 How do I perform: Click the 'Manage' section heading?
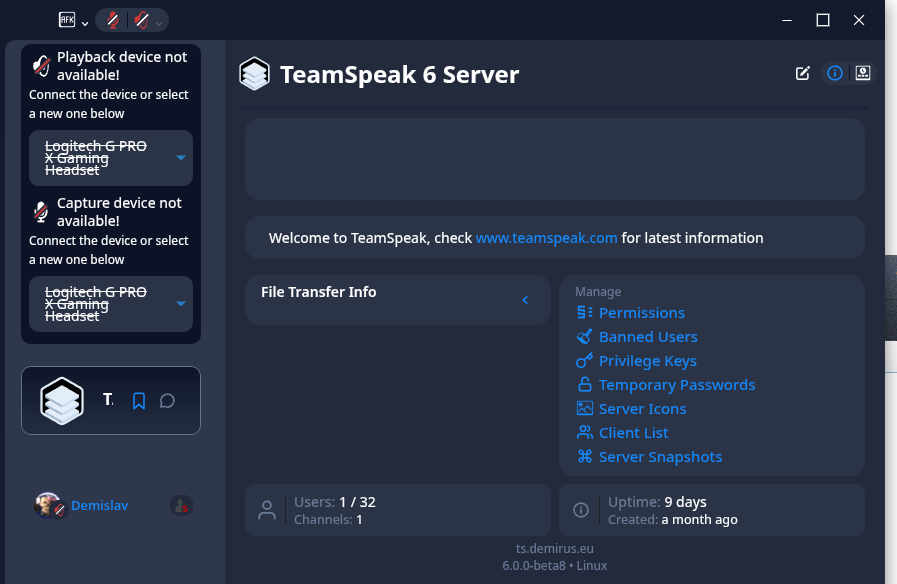pyautogui.click(x=598, y=292)
